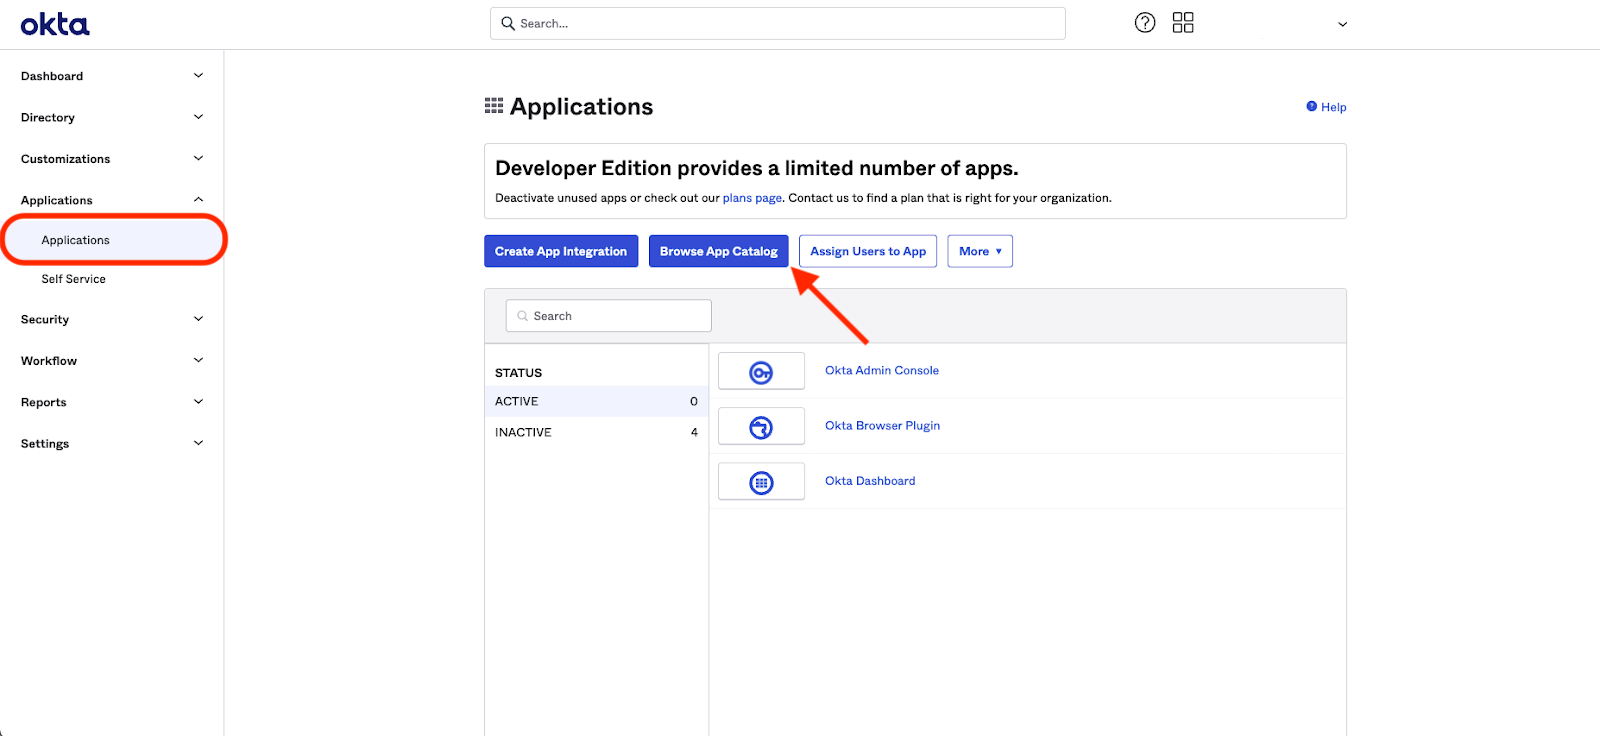
Task: Click the Okta logo
Action: (55, 24)
